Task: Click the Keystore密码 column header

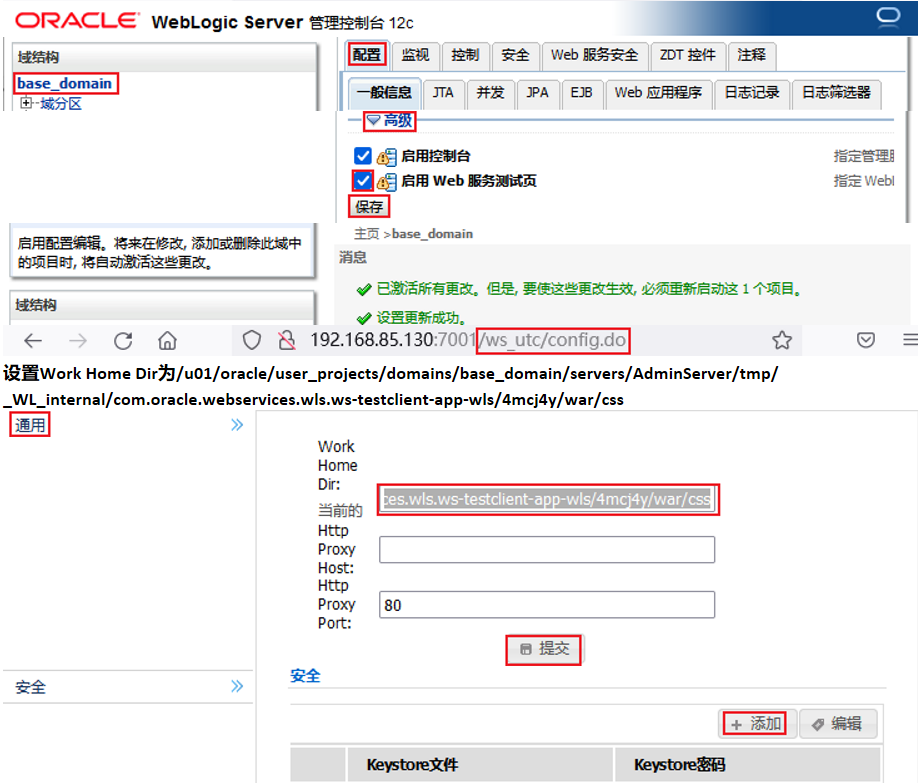Action: [748, 765]
